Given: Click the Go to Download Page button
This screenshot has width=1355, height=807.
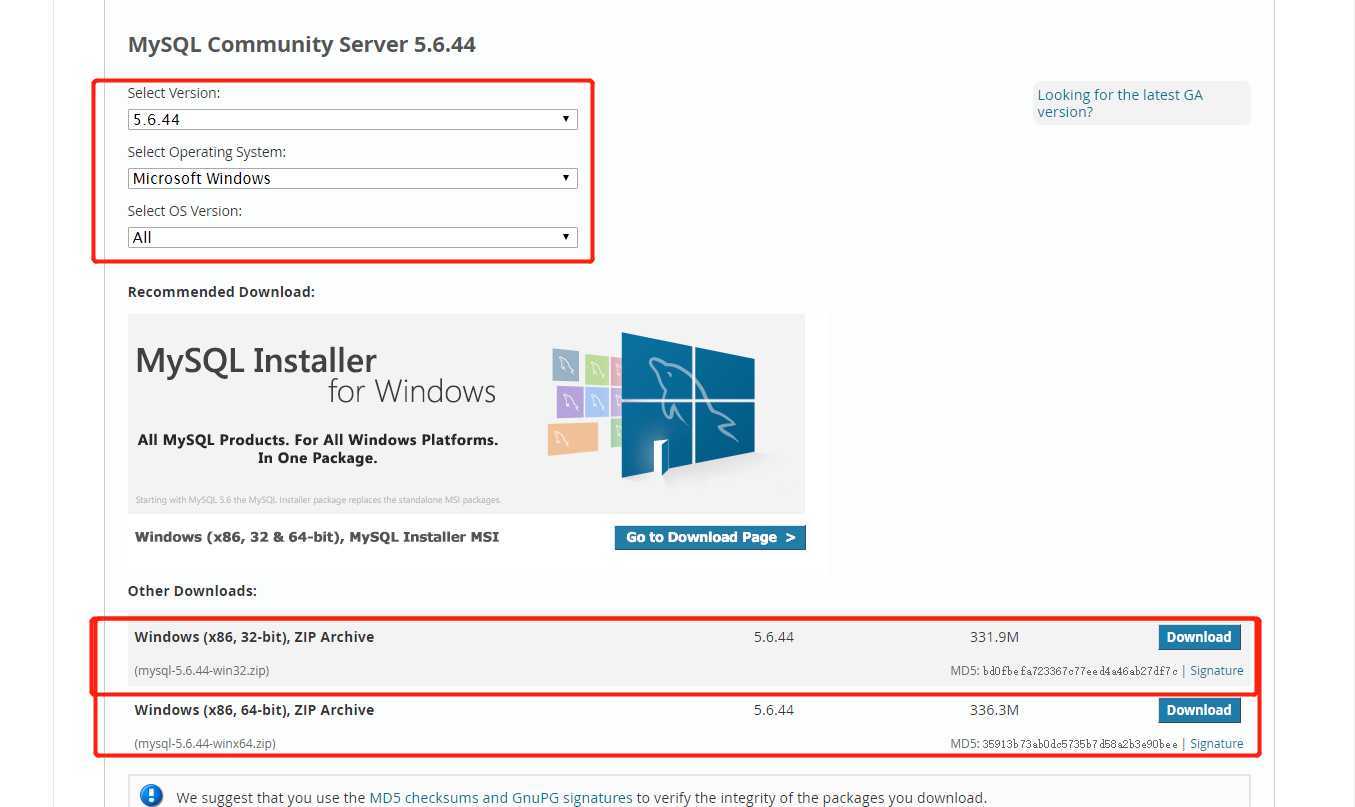Looking at the screenshot, I should 710,537.
